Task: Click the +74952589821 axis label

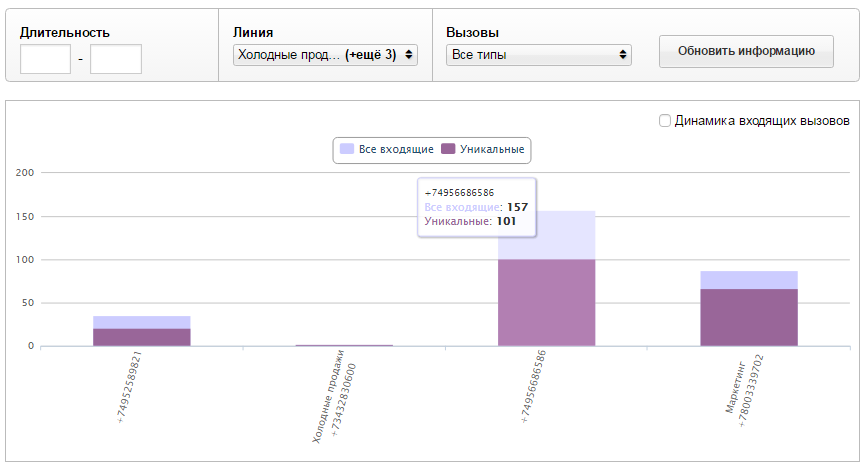Action: 130,387
